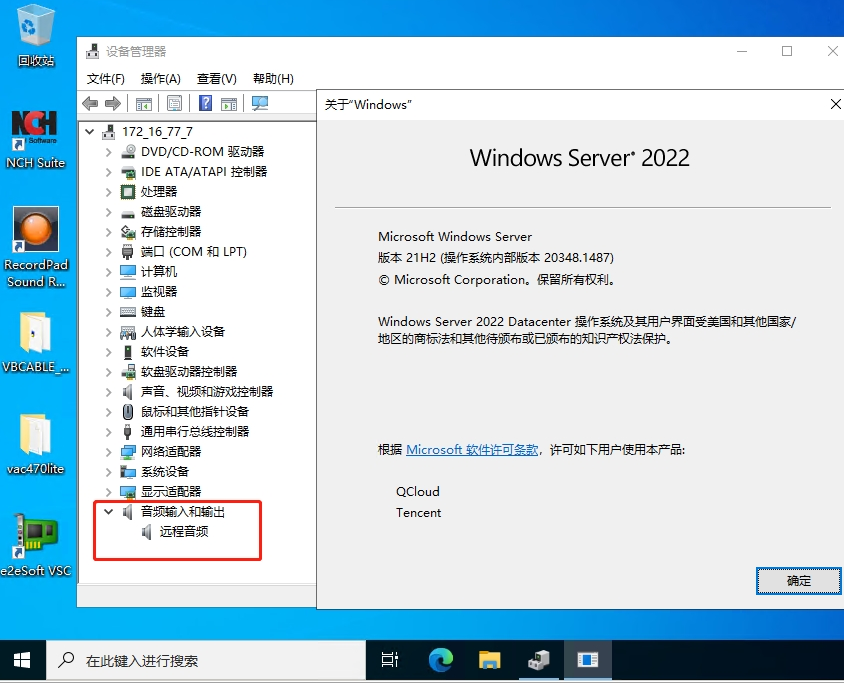Click the taskbar search box

206,660
